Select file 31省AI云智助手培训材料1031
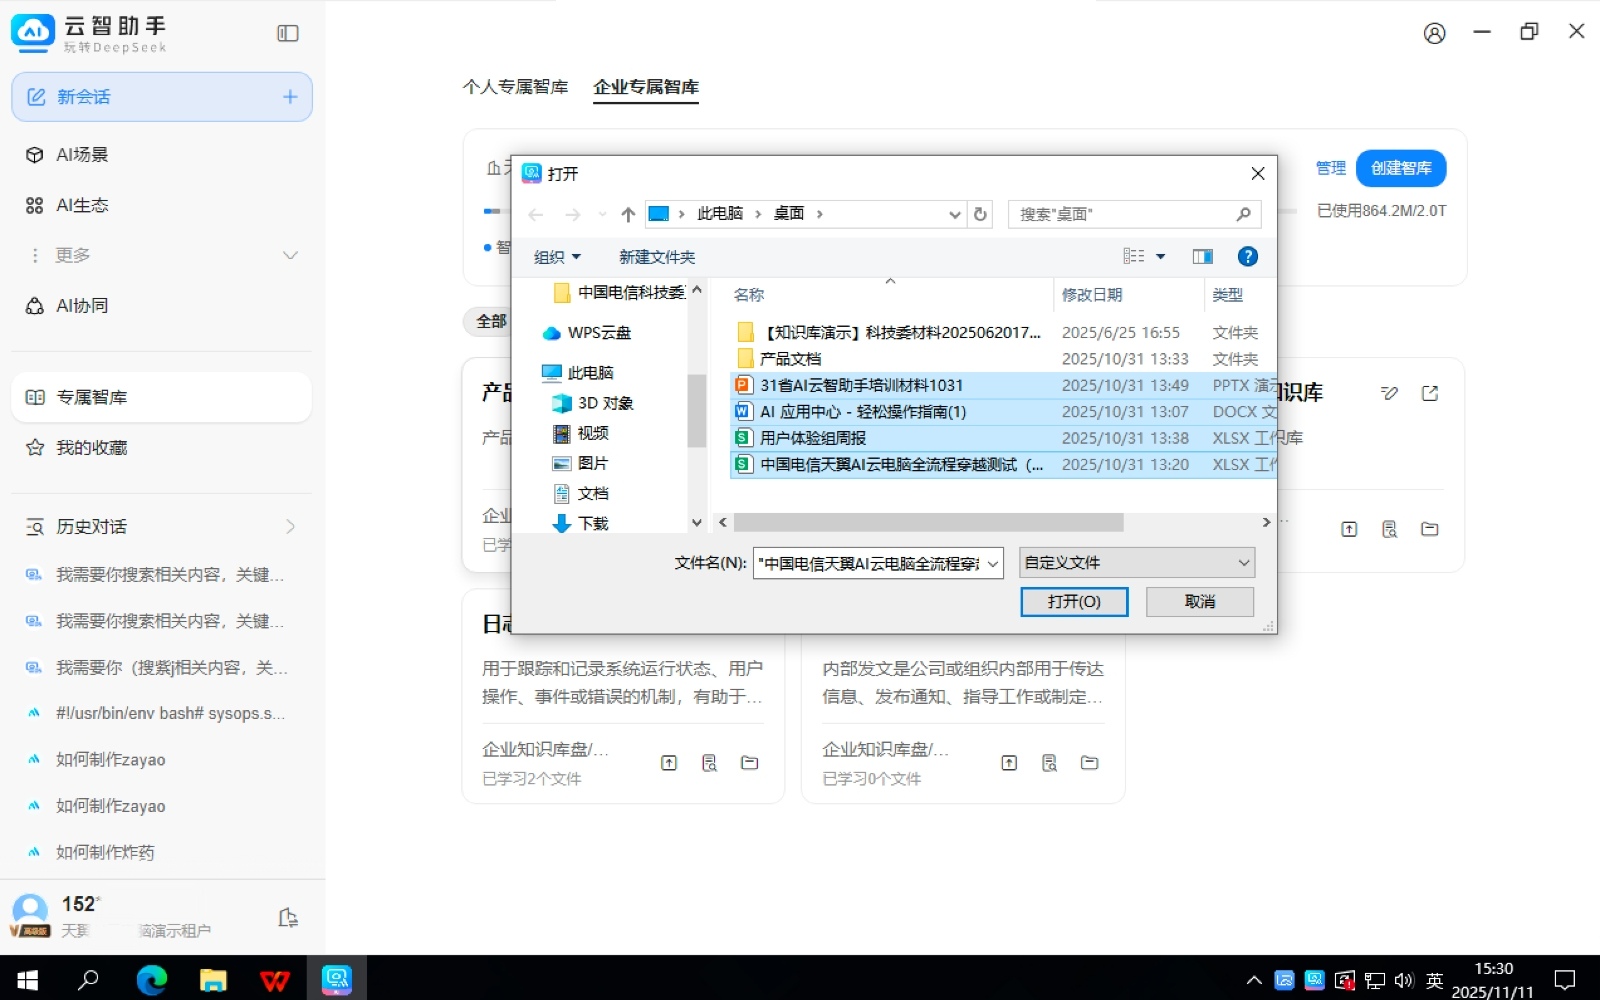This screenshot has width=1600, height=1000. pyautogui.click(x=1004, y=385)
